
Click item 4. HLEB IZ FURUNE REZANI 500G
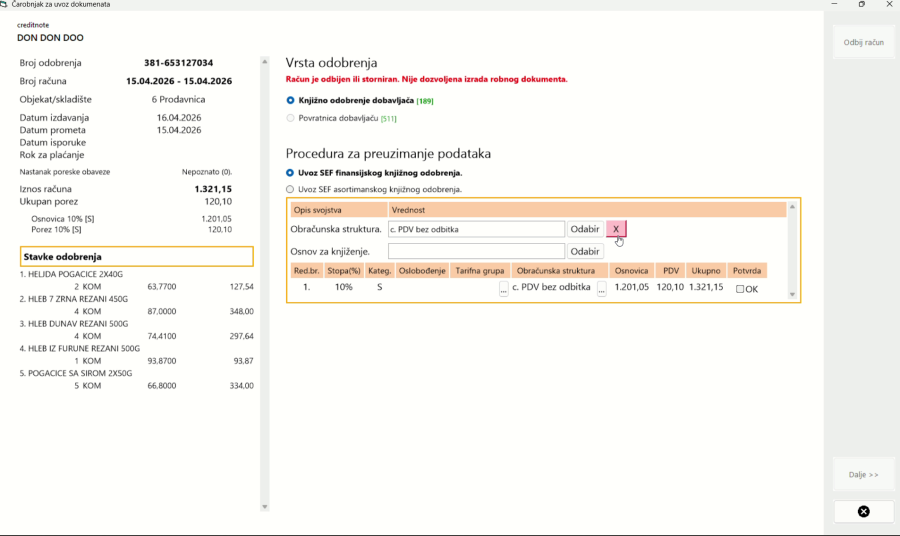pos(80,348)
